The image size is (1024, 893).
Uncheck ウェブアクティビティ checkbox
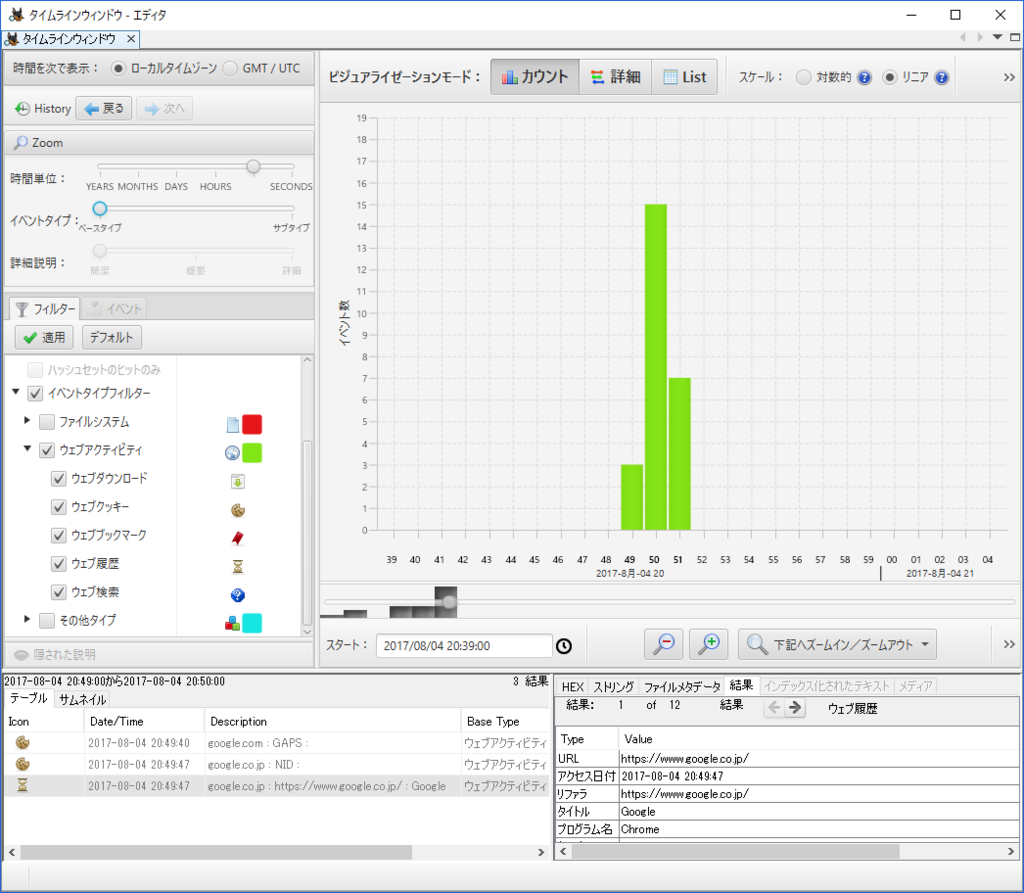[47, 450]
